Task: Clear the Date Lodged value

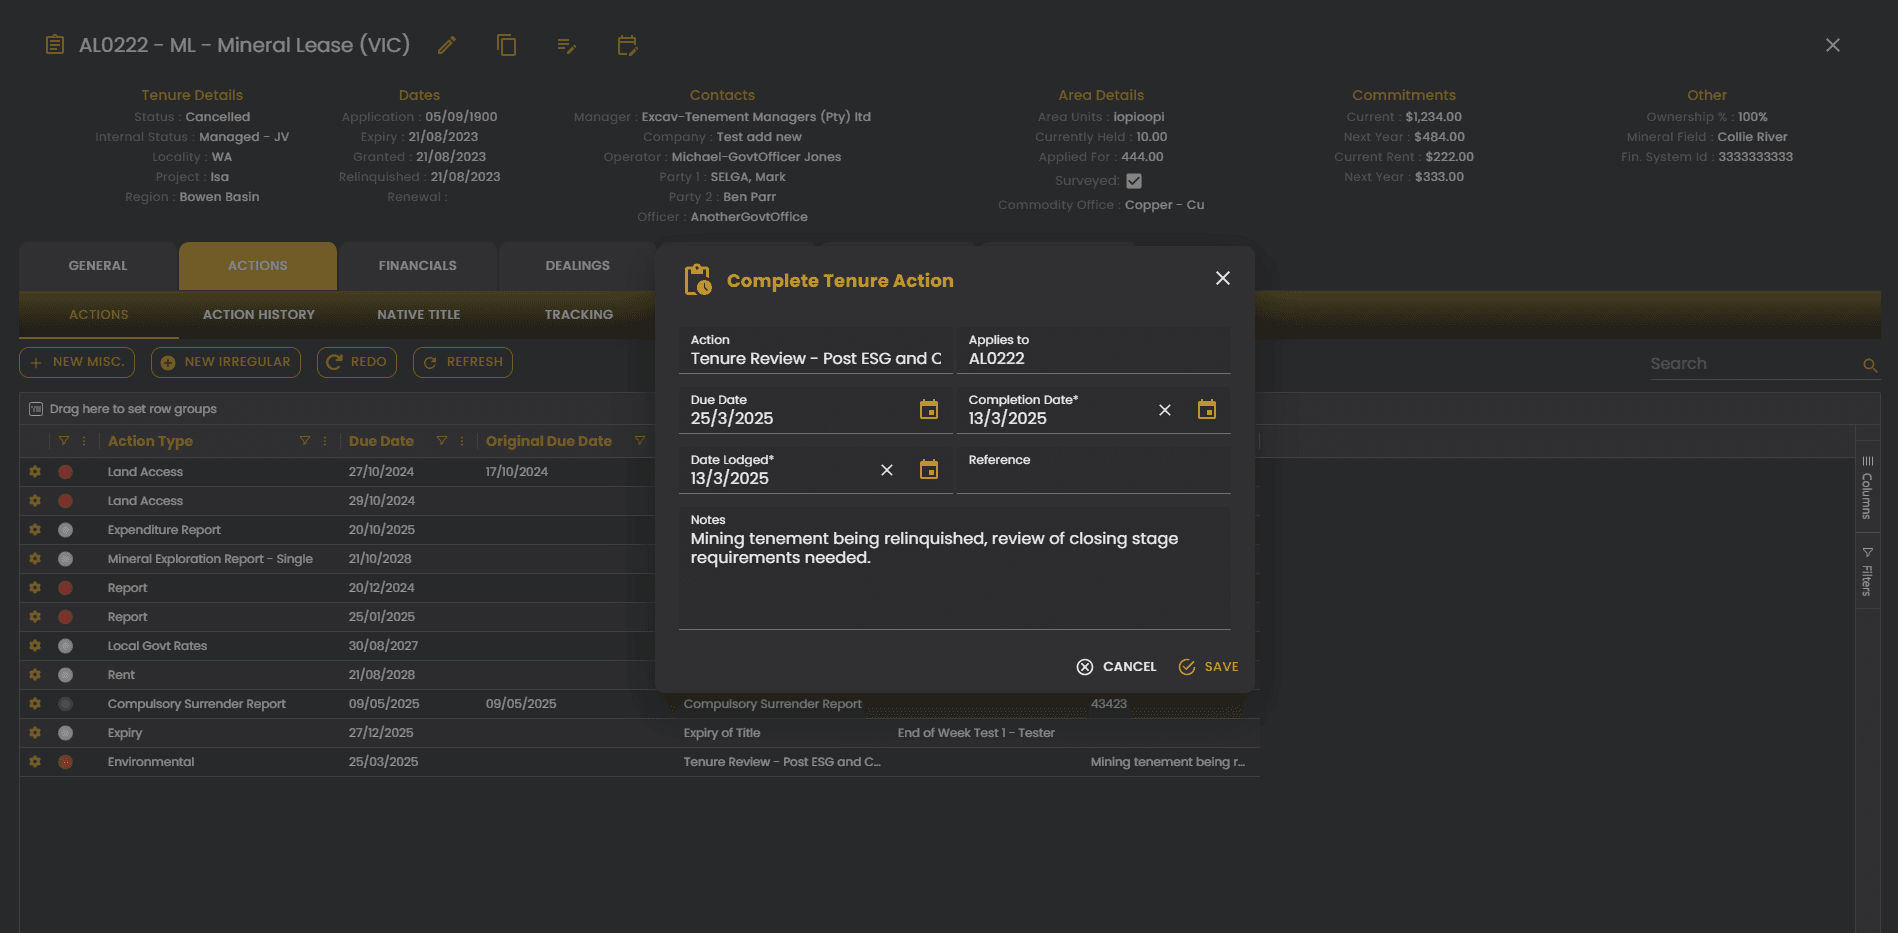Action: pos(887,470)
